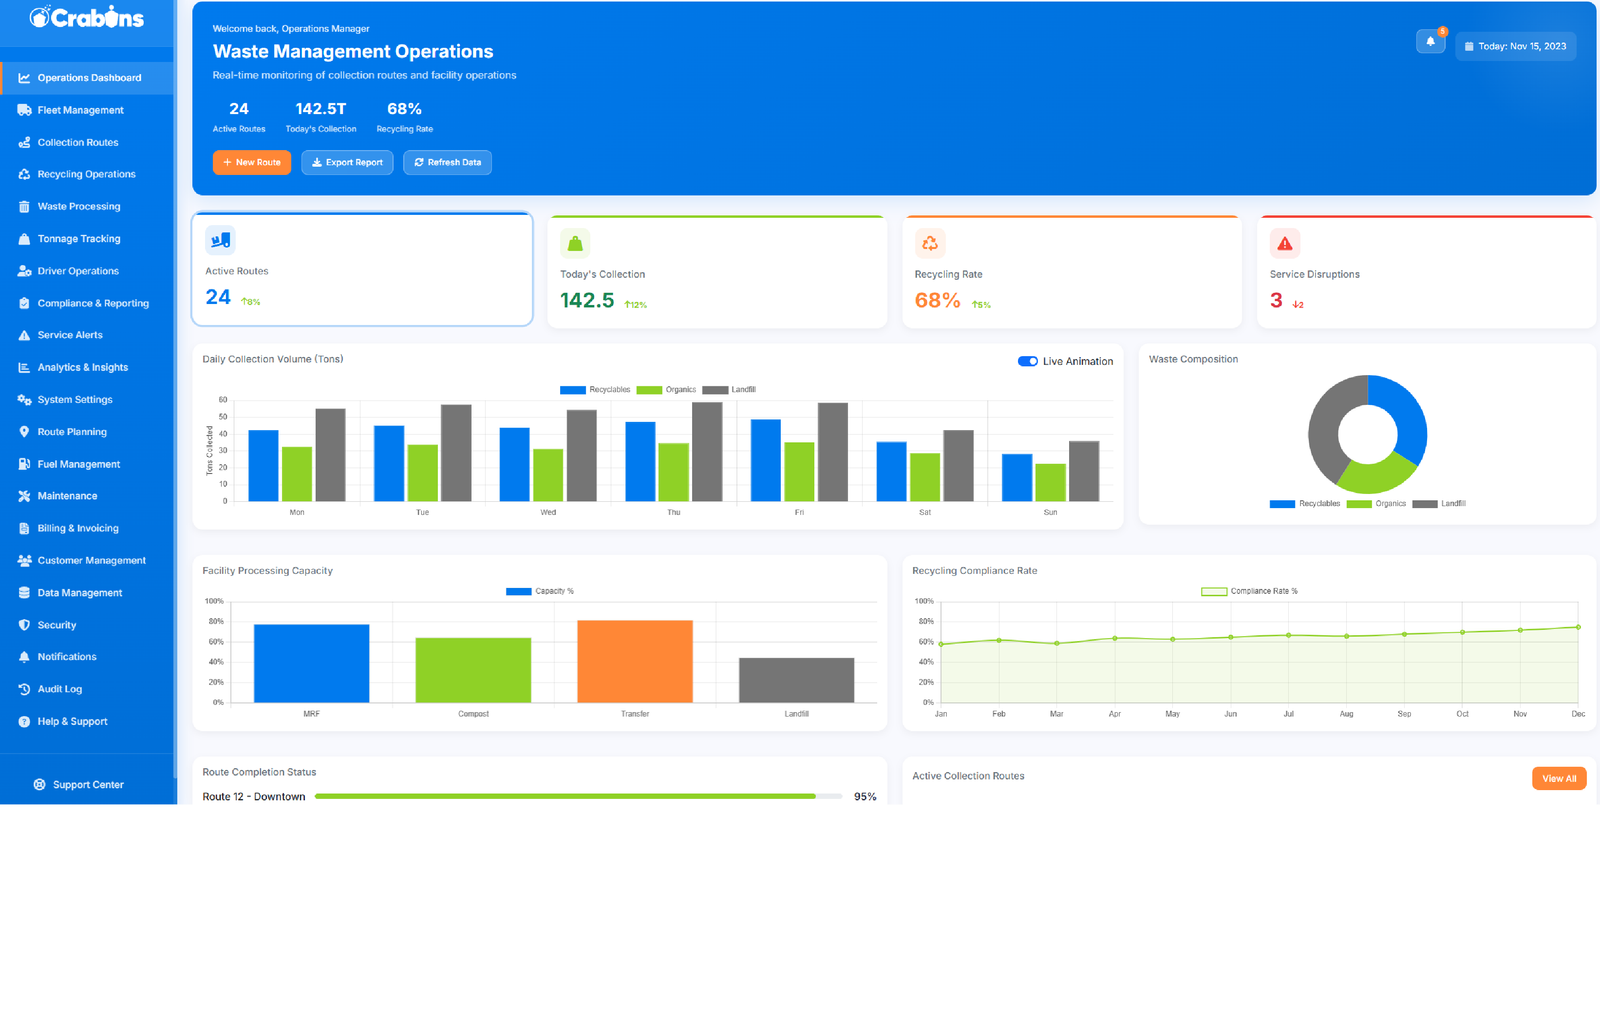Toggle Compliance Rate % legend item
The width and height of the screenshot is (1600, 1024).
(x=1249, y=591)
